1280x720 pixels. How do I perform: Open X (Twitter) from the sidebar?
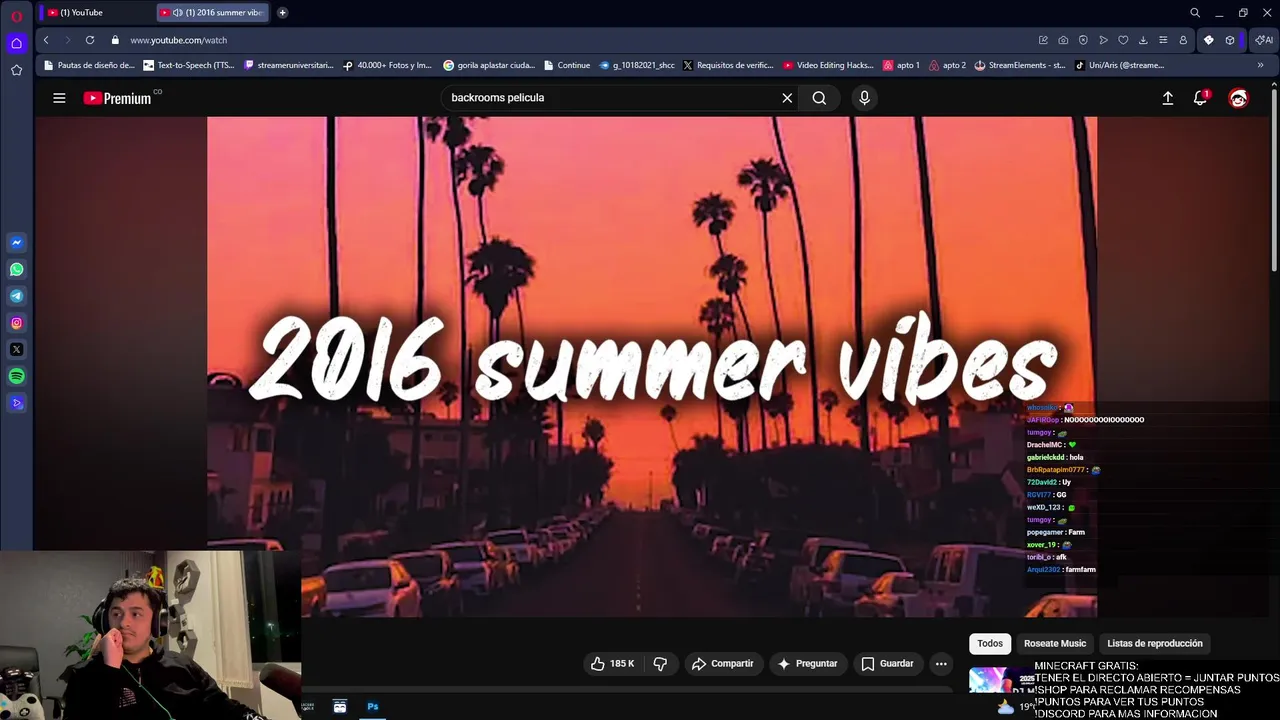click(x=16, y=350)
